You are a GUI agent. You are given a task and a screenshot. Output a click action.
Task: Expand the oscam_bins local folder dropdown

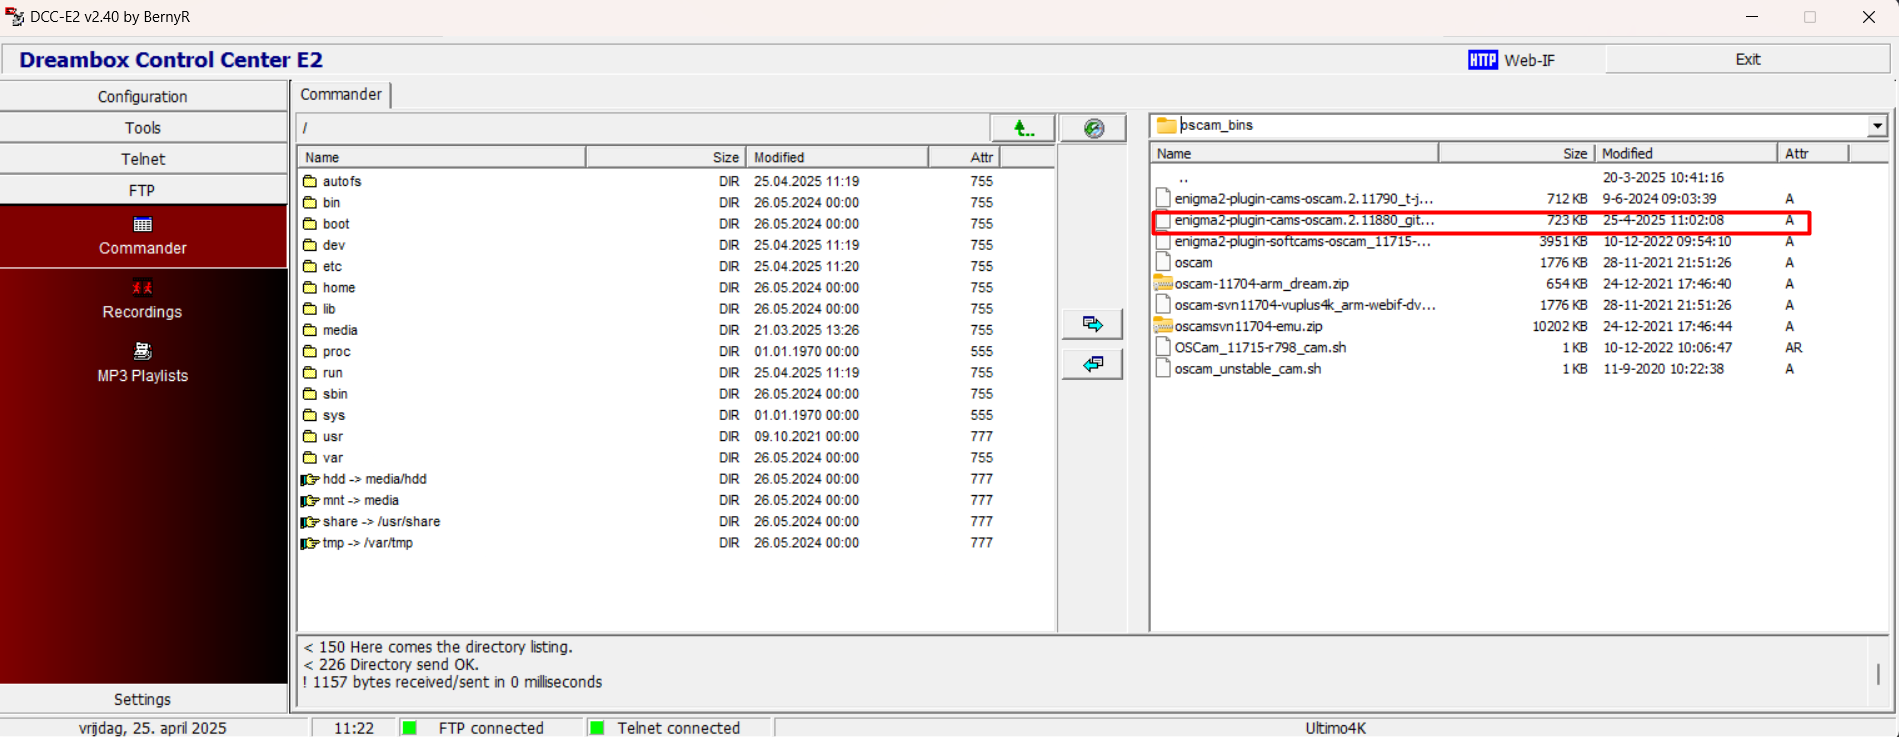1876,126
